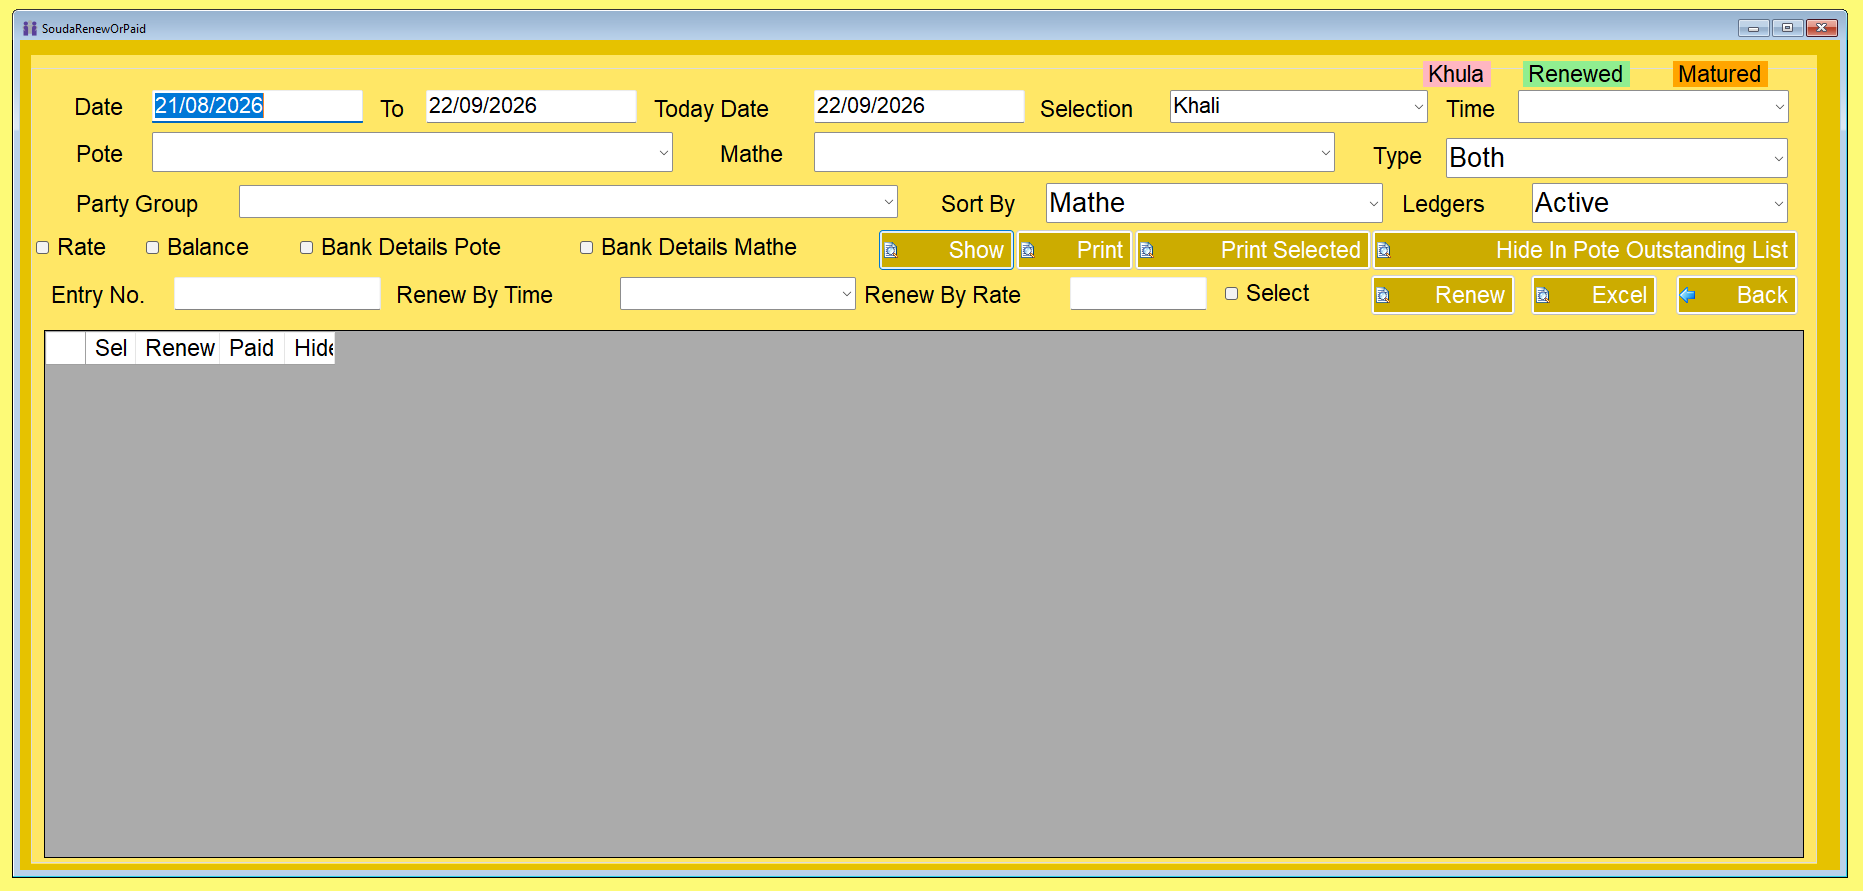Click the Renew column header in grid
This screenshot has width=1863, height=891.
pos(180,348)
